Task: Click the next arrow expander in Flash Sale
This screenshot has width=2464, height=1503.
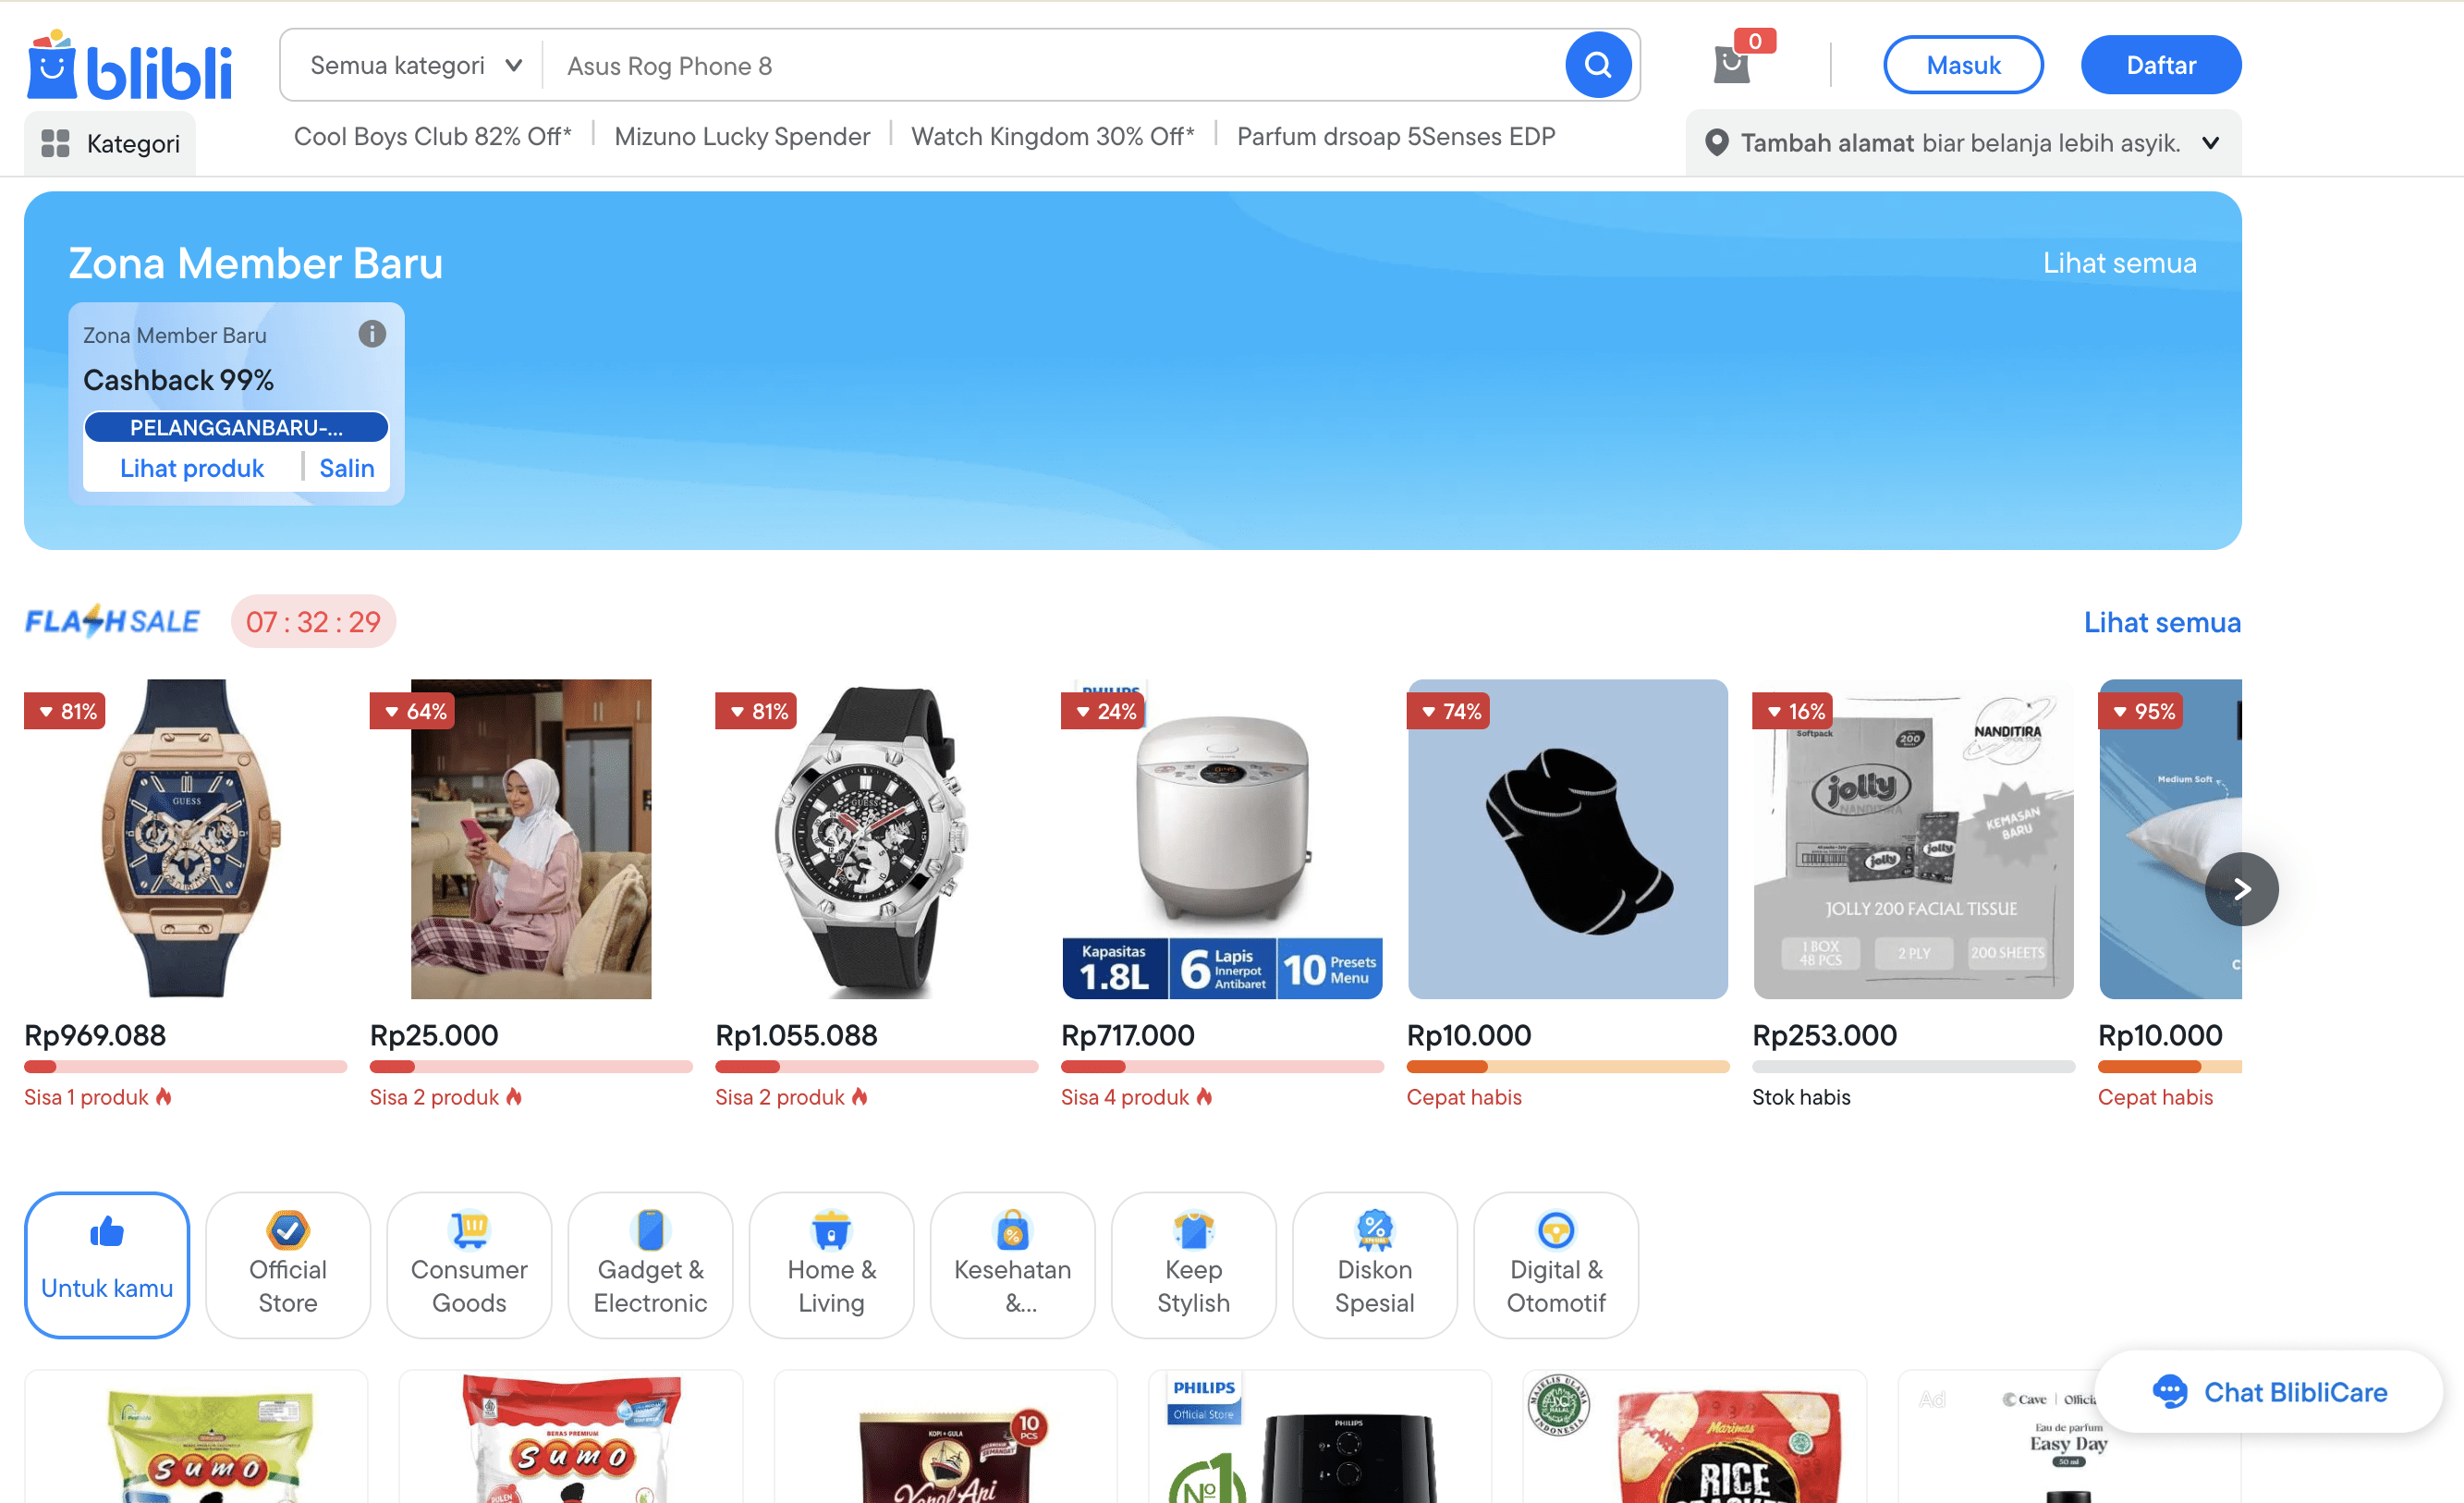Action: click(x=2242, y=887)
